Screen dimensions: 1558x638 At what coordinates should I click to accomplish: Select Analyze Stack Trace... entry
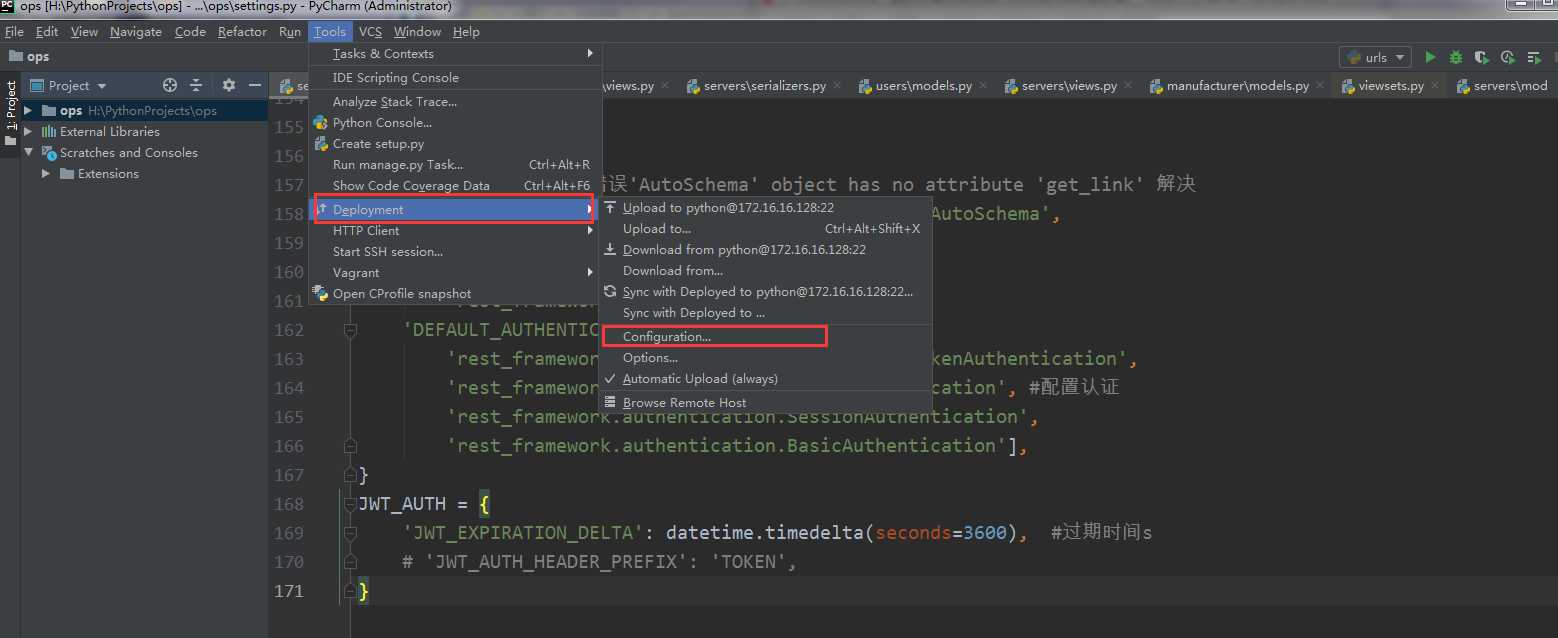coord(454,102)
